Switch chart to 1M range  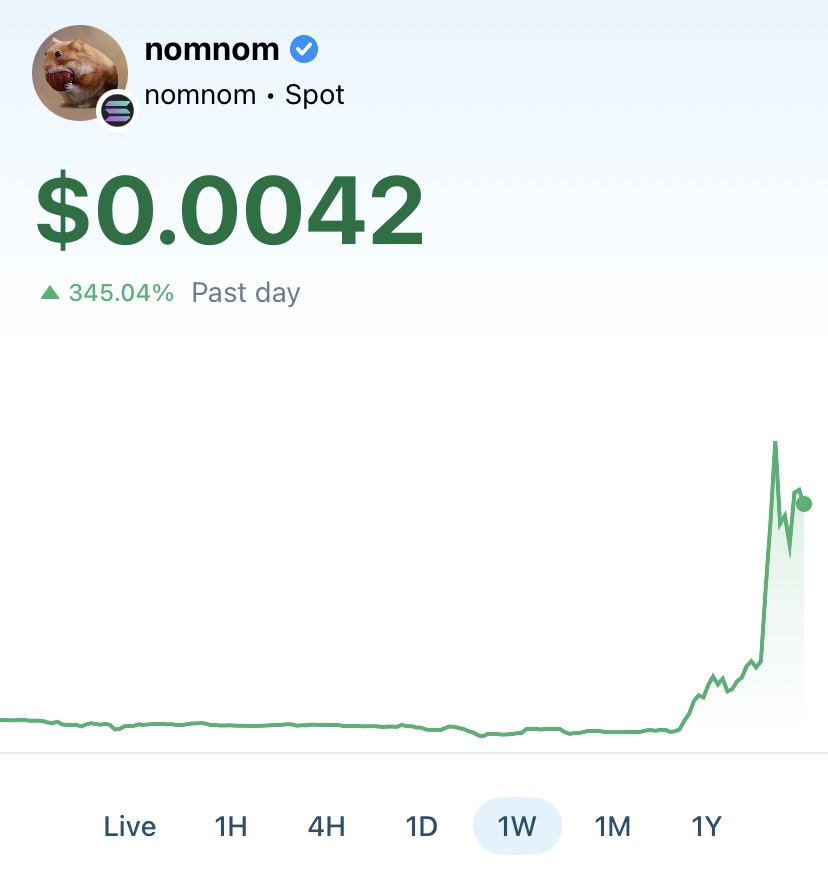[612, 826]
